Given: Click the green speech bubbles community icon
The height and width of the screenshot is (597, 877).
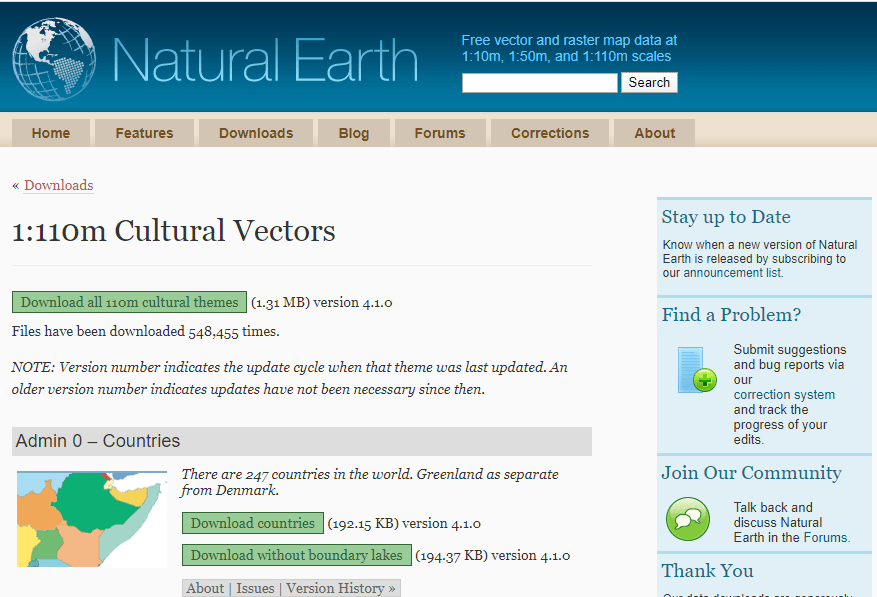Looking at the screenshot, I should 688,519.
